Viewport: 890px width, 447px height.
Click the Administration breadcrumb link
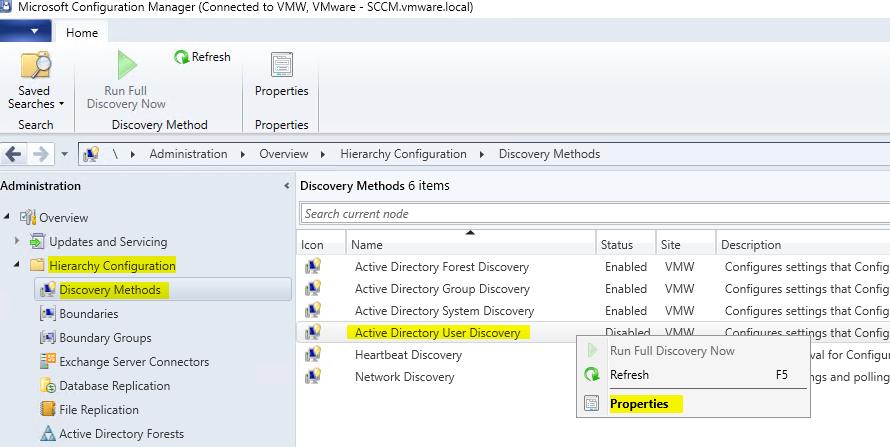(188, 154)
